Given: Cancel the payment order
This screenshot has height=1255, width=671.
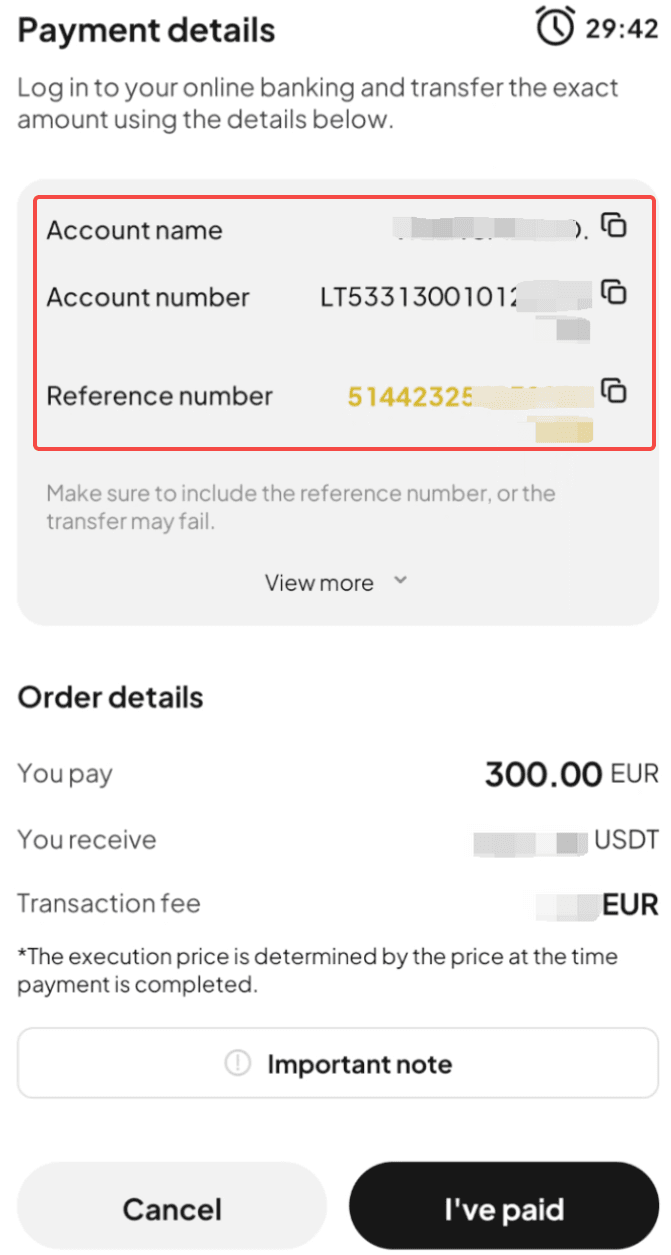Looking at the screenshot, I should 171,1207.
